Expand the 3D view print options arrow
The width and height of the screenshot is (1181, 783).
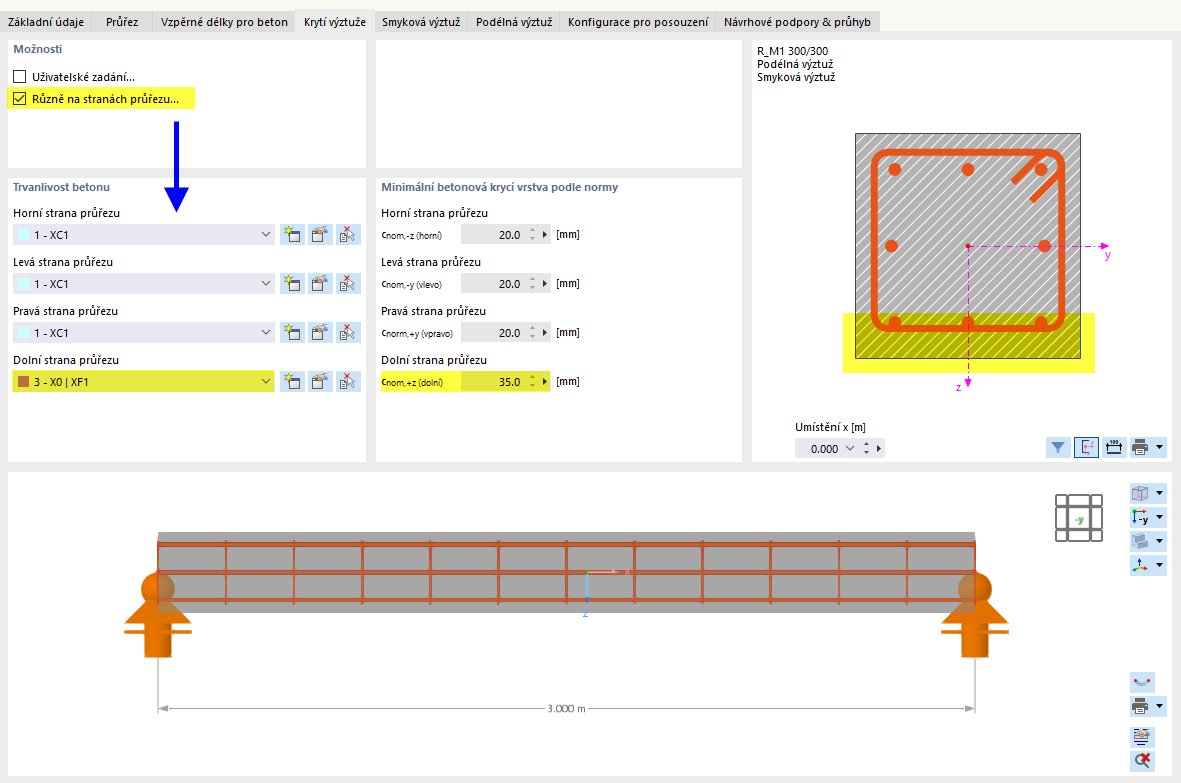(x=1159, y=706)
